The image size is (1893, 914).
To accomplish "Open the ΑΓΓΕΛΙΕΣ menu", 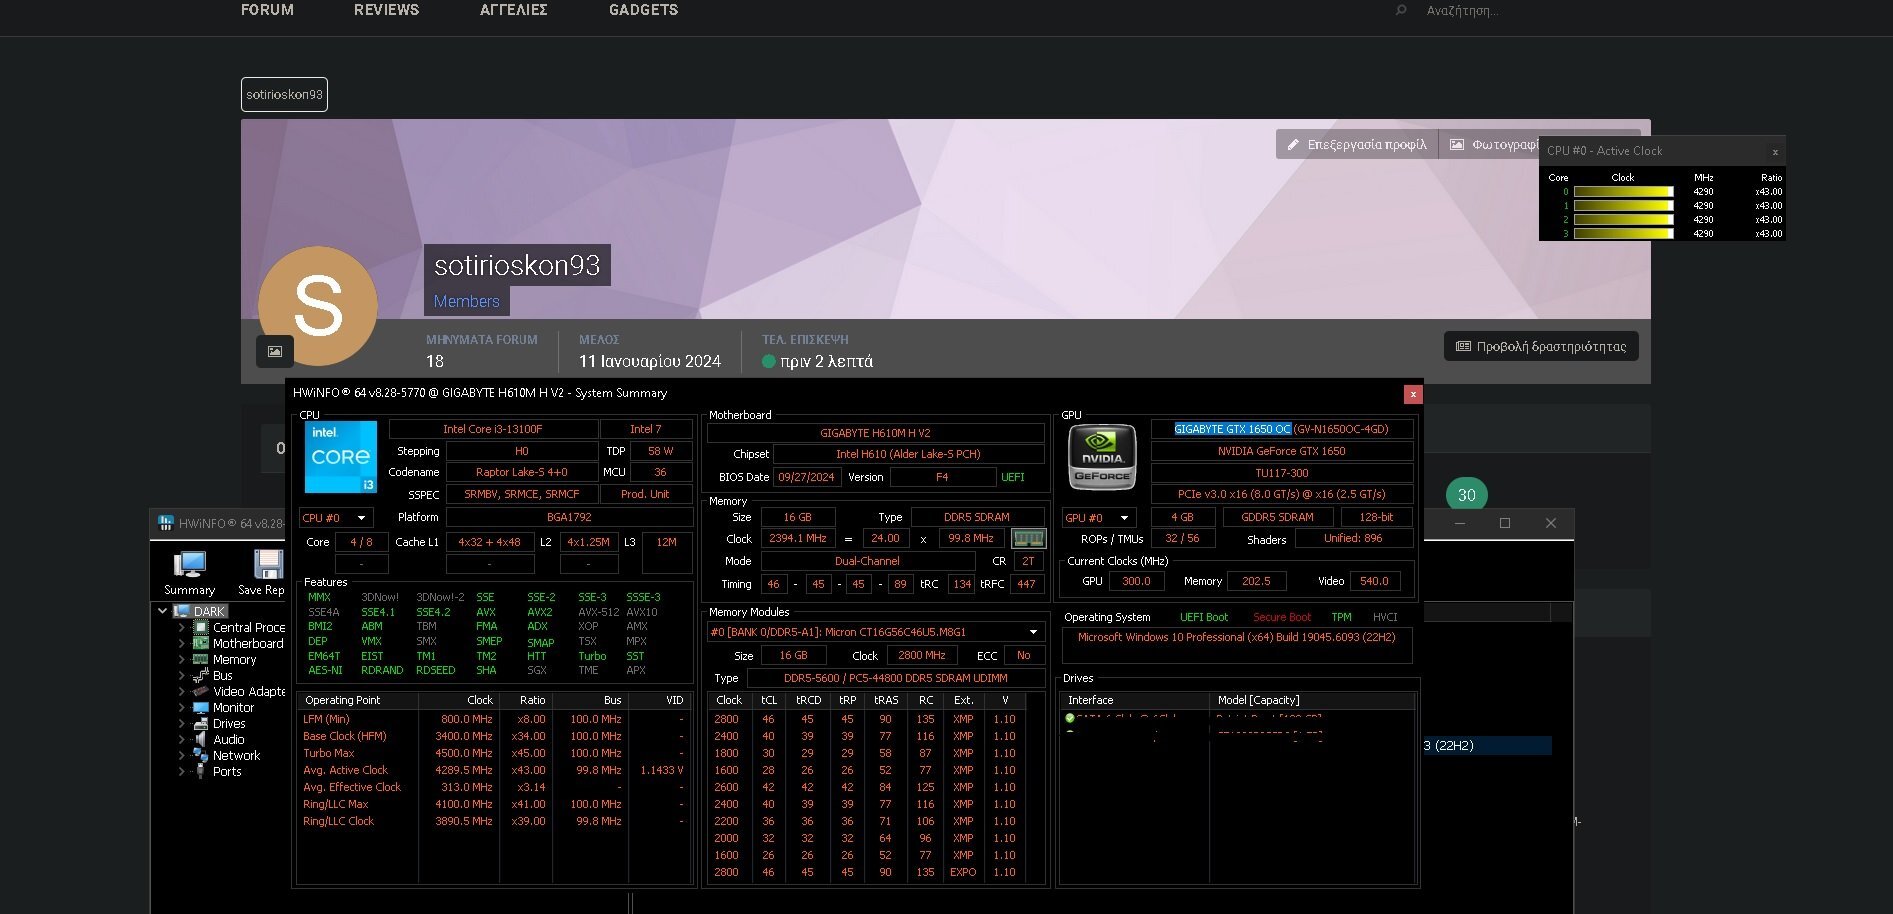I will [514, 10].
